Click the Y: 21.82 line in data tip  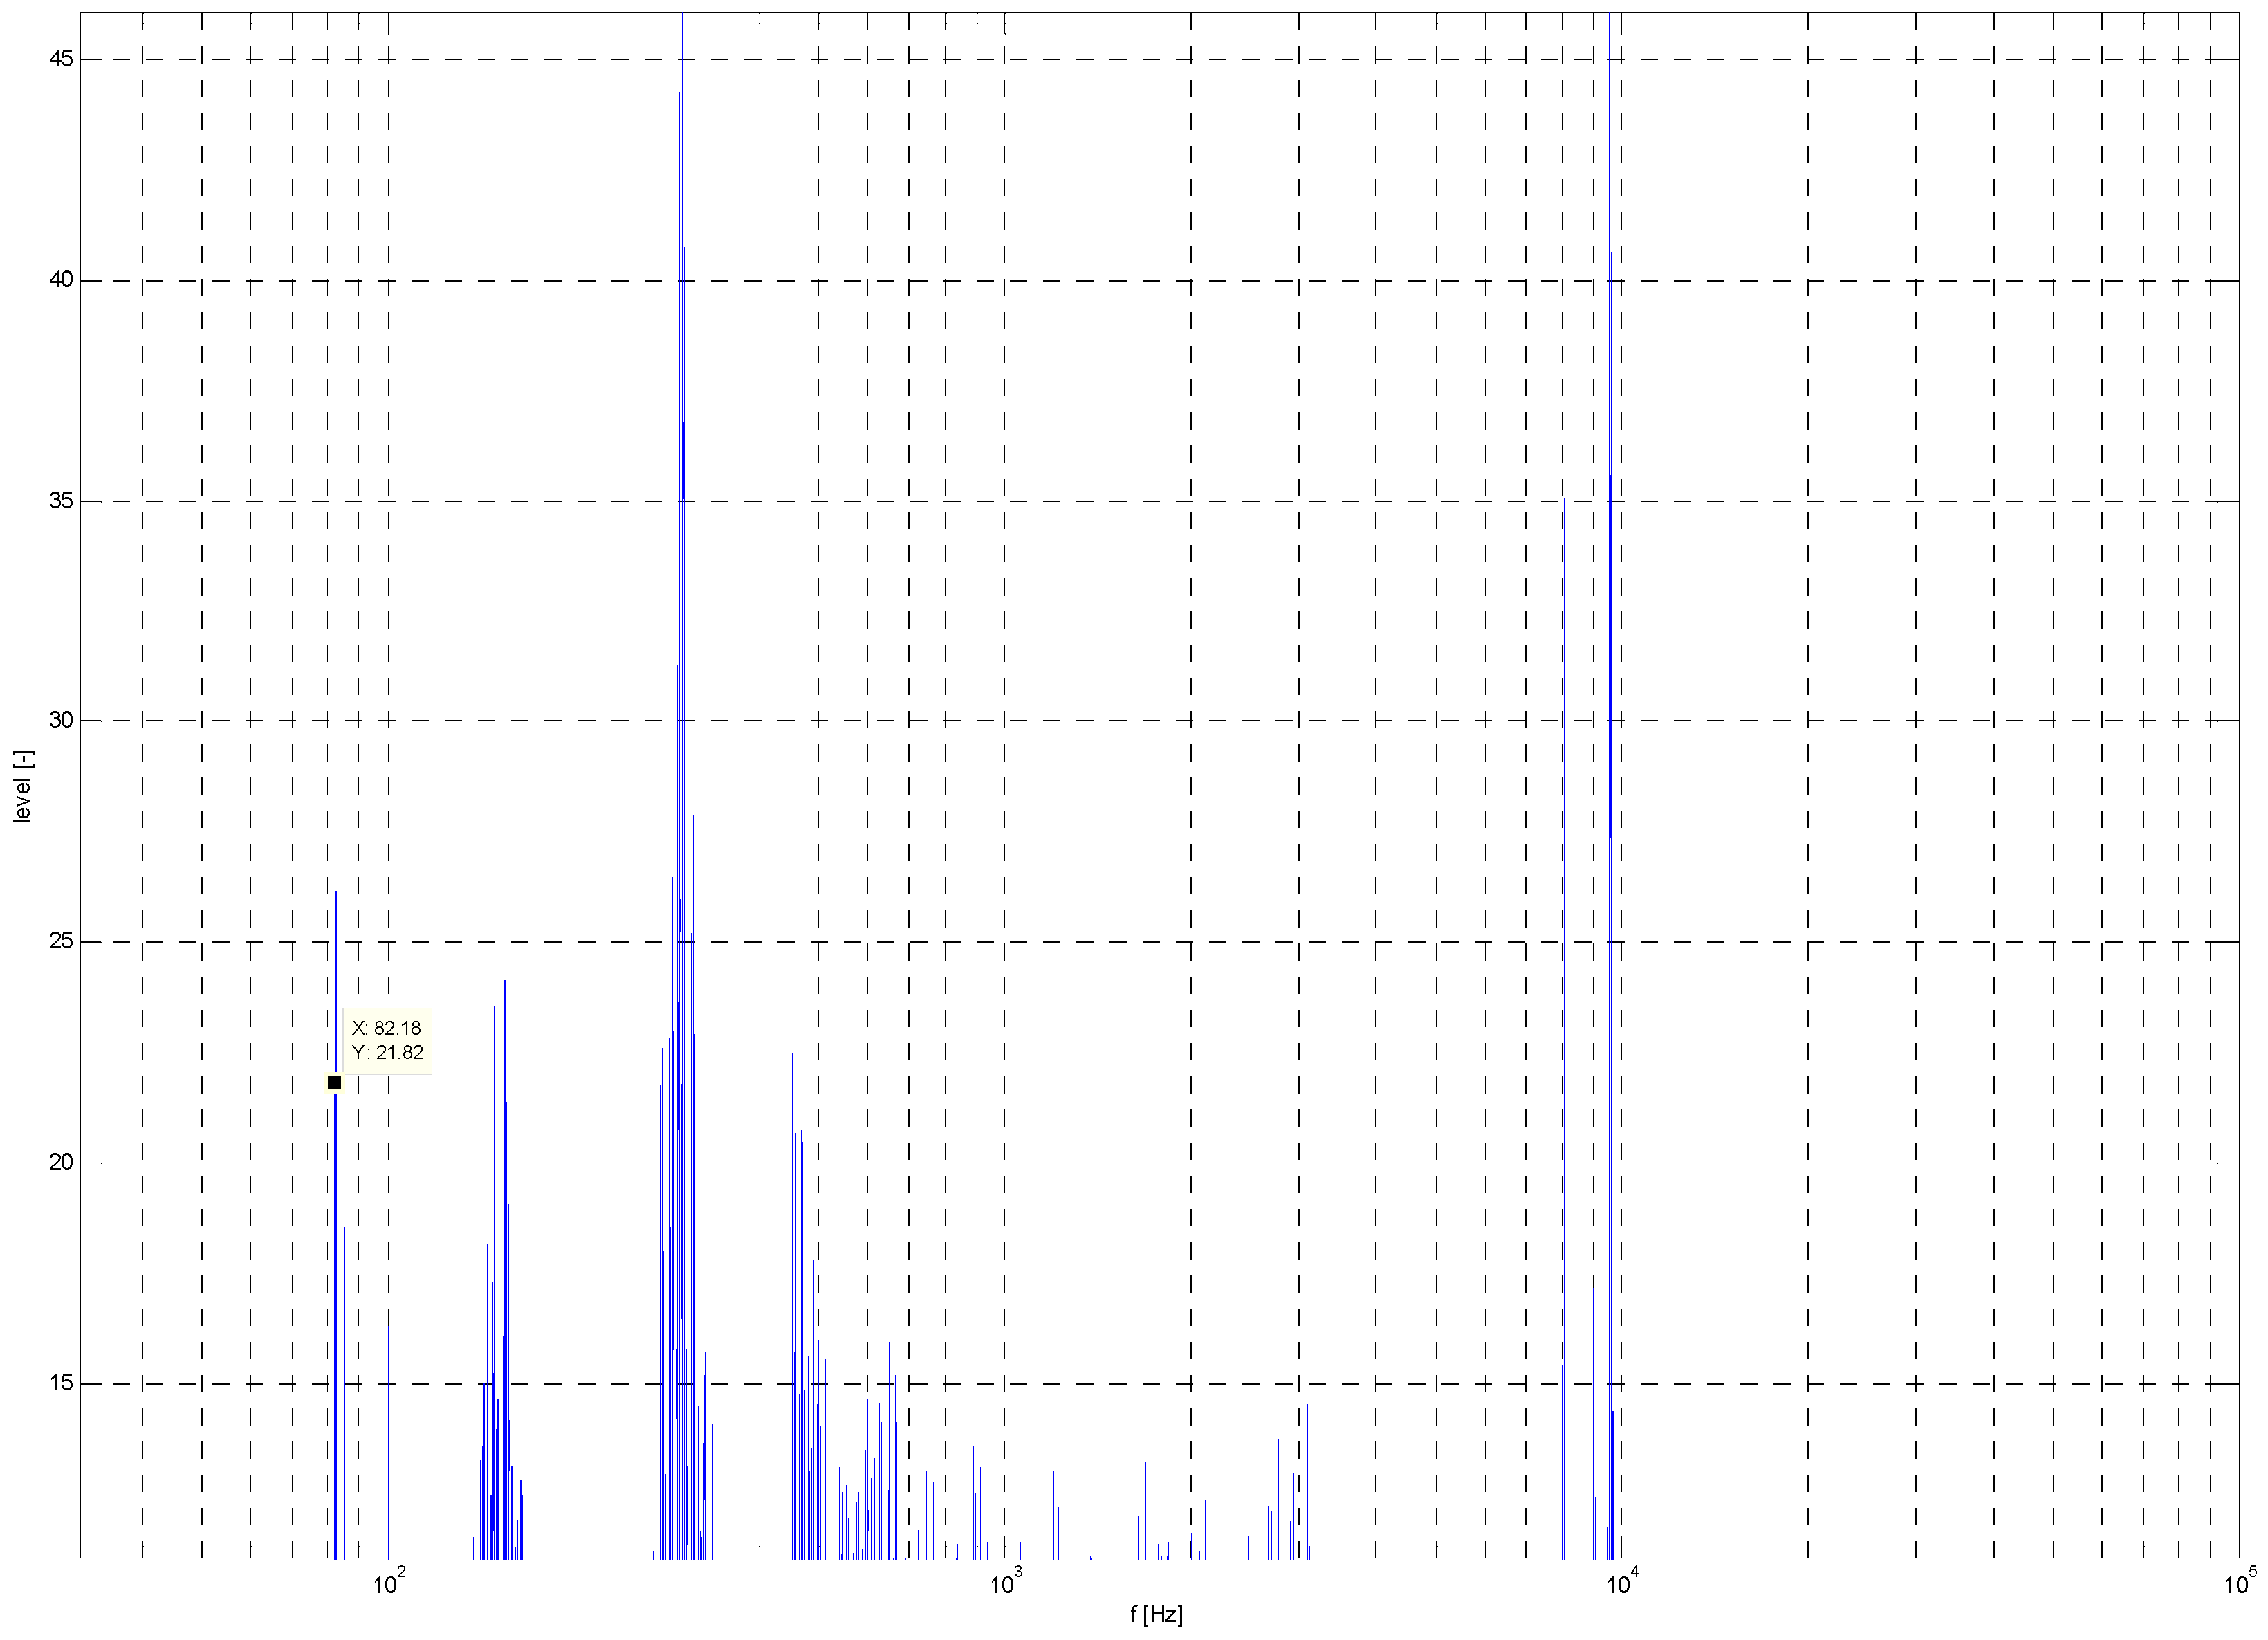387,1052
